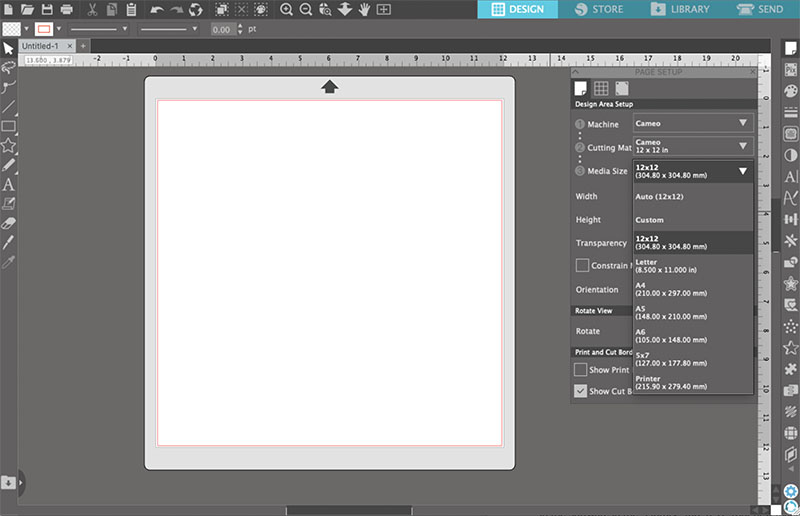Screen dimensions: 800x516
Task: Add new document tab plus button
Action: pyautogui.click(x=83, y=46)
